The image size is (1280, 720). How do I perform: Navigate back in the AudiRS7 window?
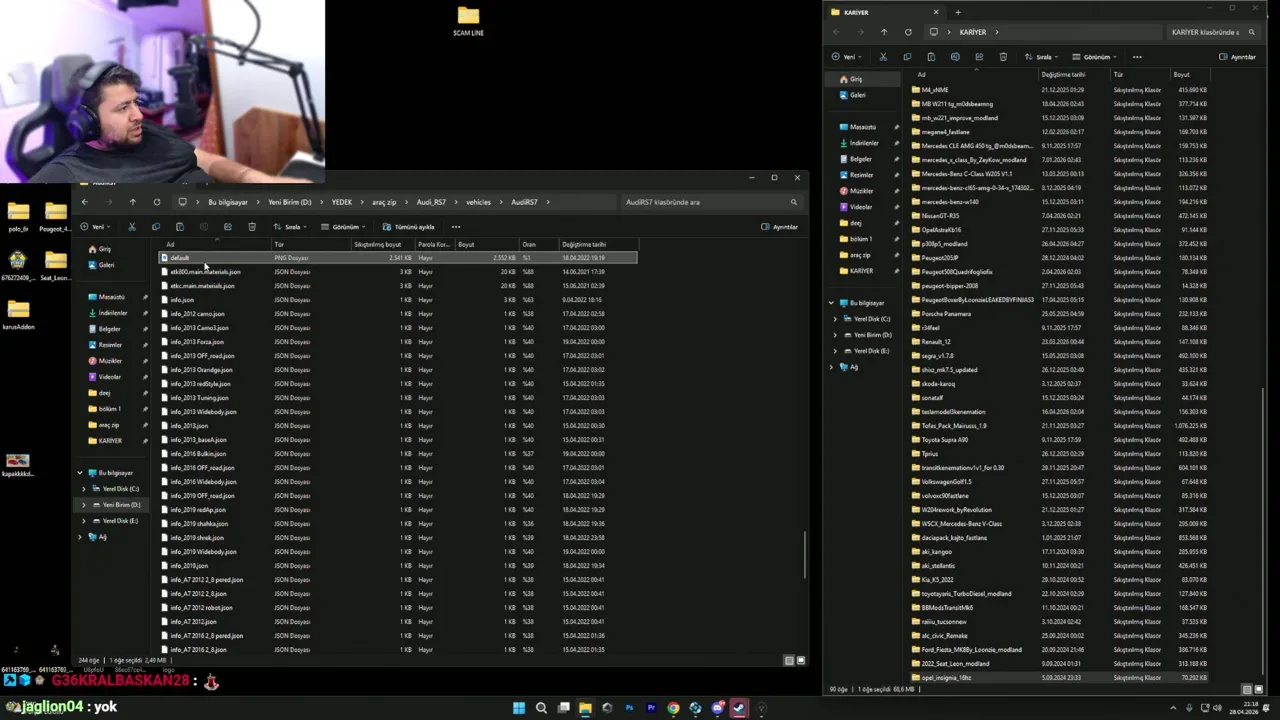pyautogui.click(x=84, y=202)
